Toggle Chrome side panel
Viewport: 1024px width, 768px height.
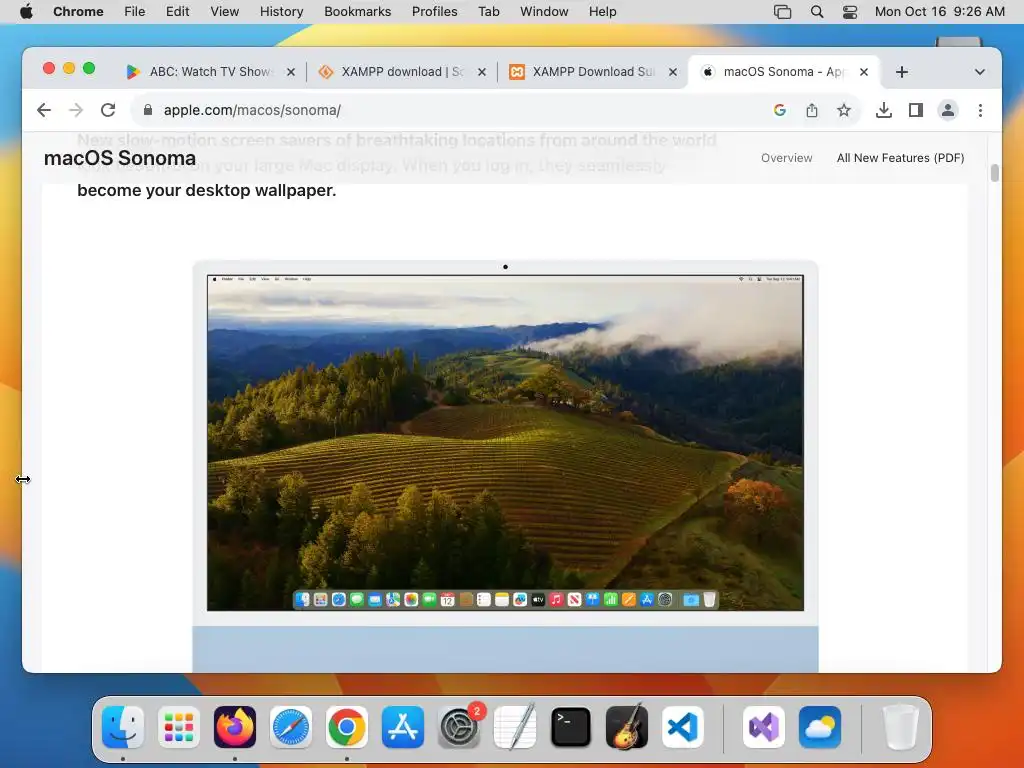(916, 110)
